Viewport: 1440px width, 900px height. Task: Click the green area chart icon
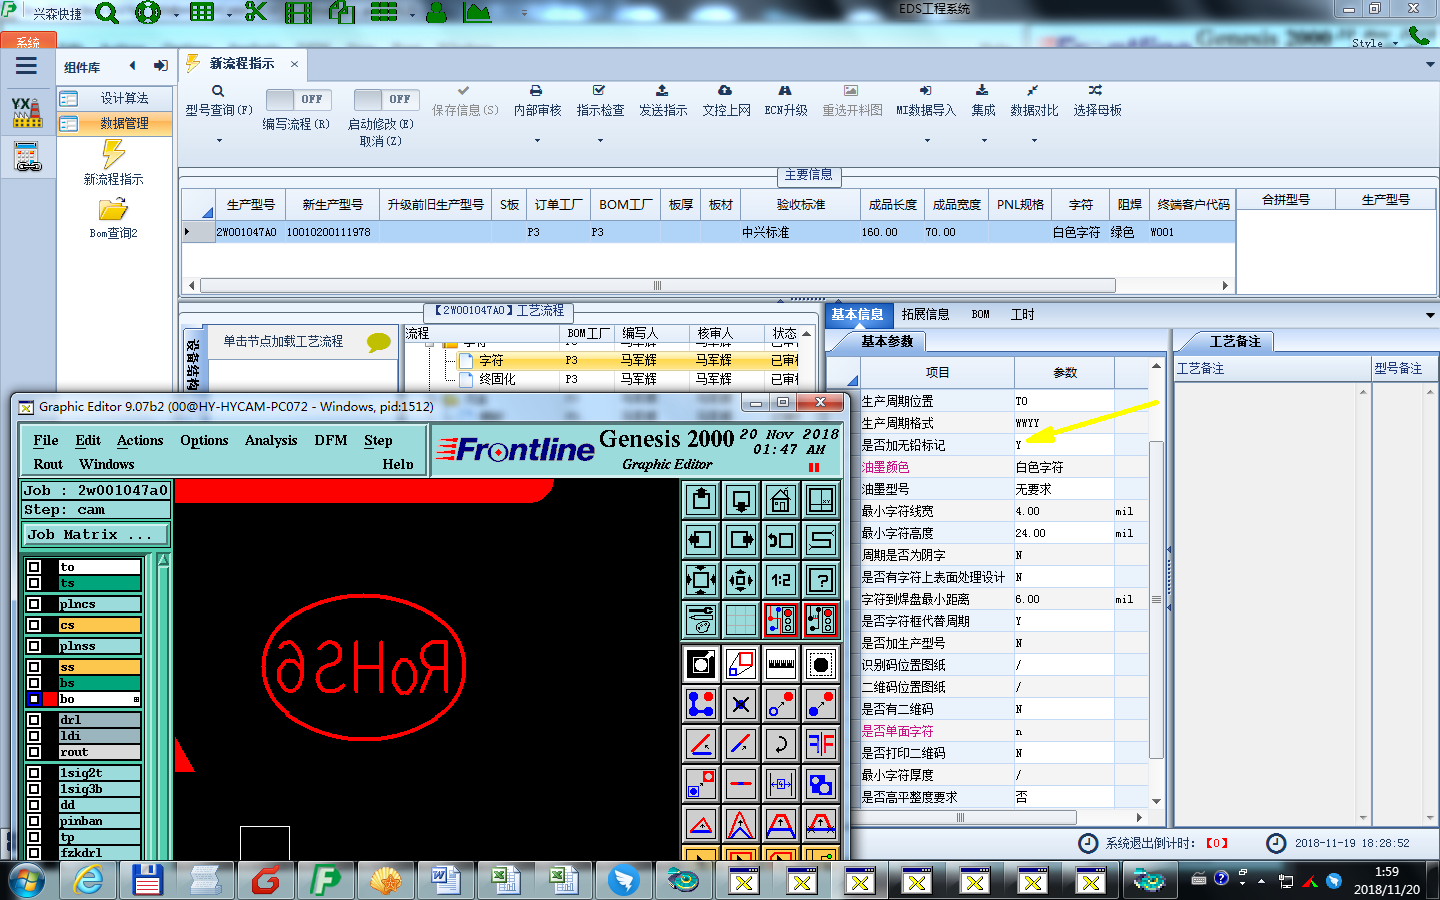(x=478, y=12)
